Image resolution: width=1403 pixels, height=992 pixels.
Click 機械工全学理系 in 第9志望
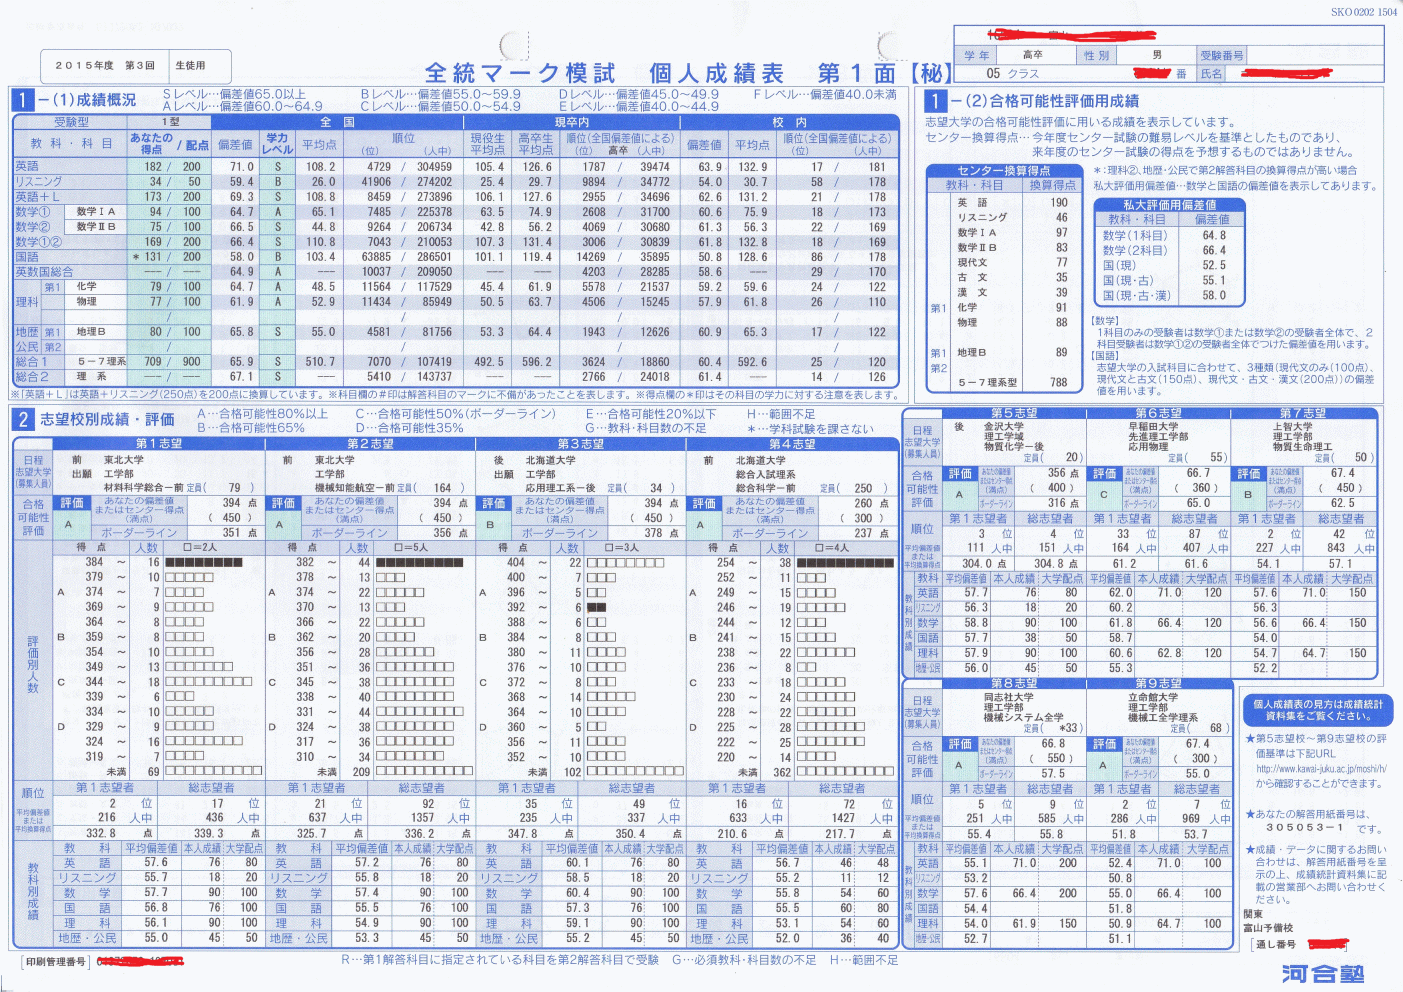click(1163, 717)
